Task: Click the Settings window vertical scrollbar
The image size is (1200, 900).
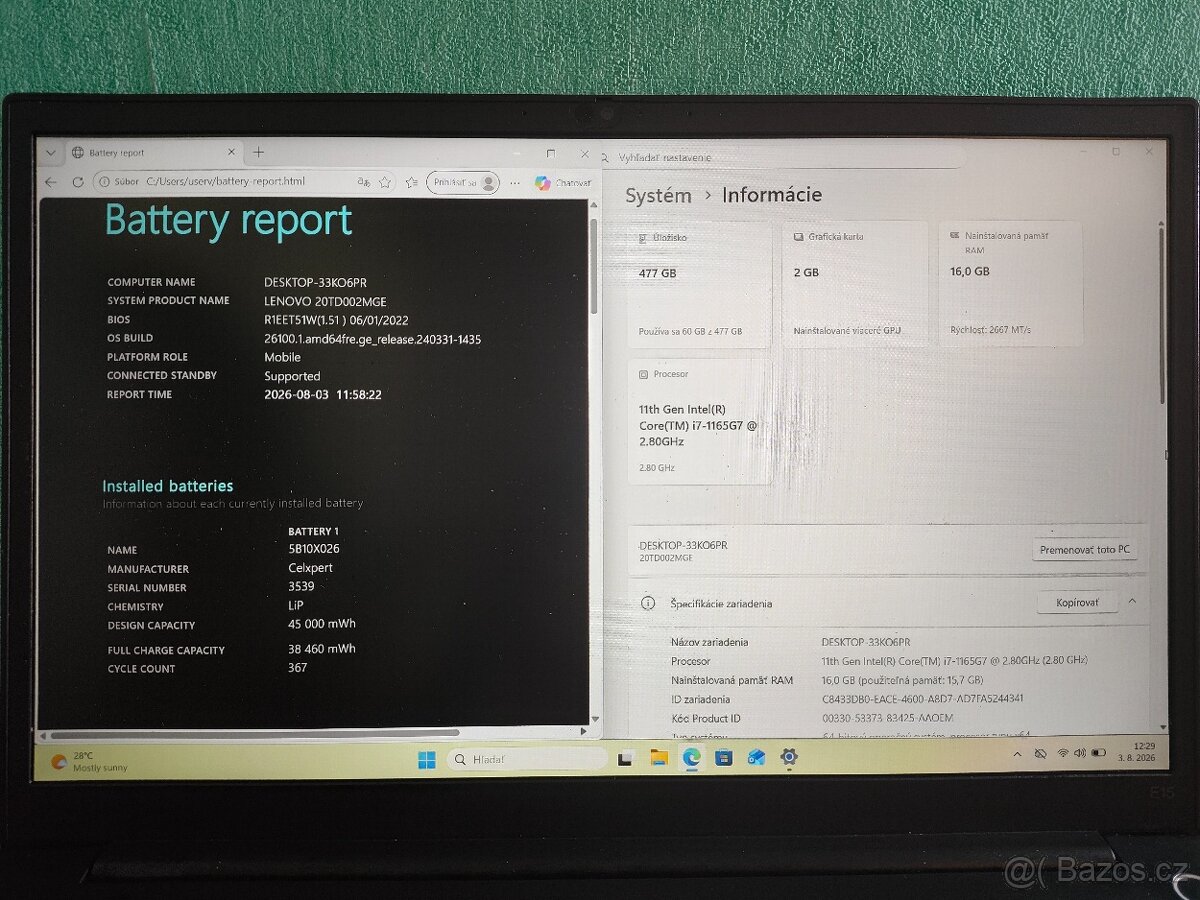Action: tap(1162, 315)
